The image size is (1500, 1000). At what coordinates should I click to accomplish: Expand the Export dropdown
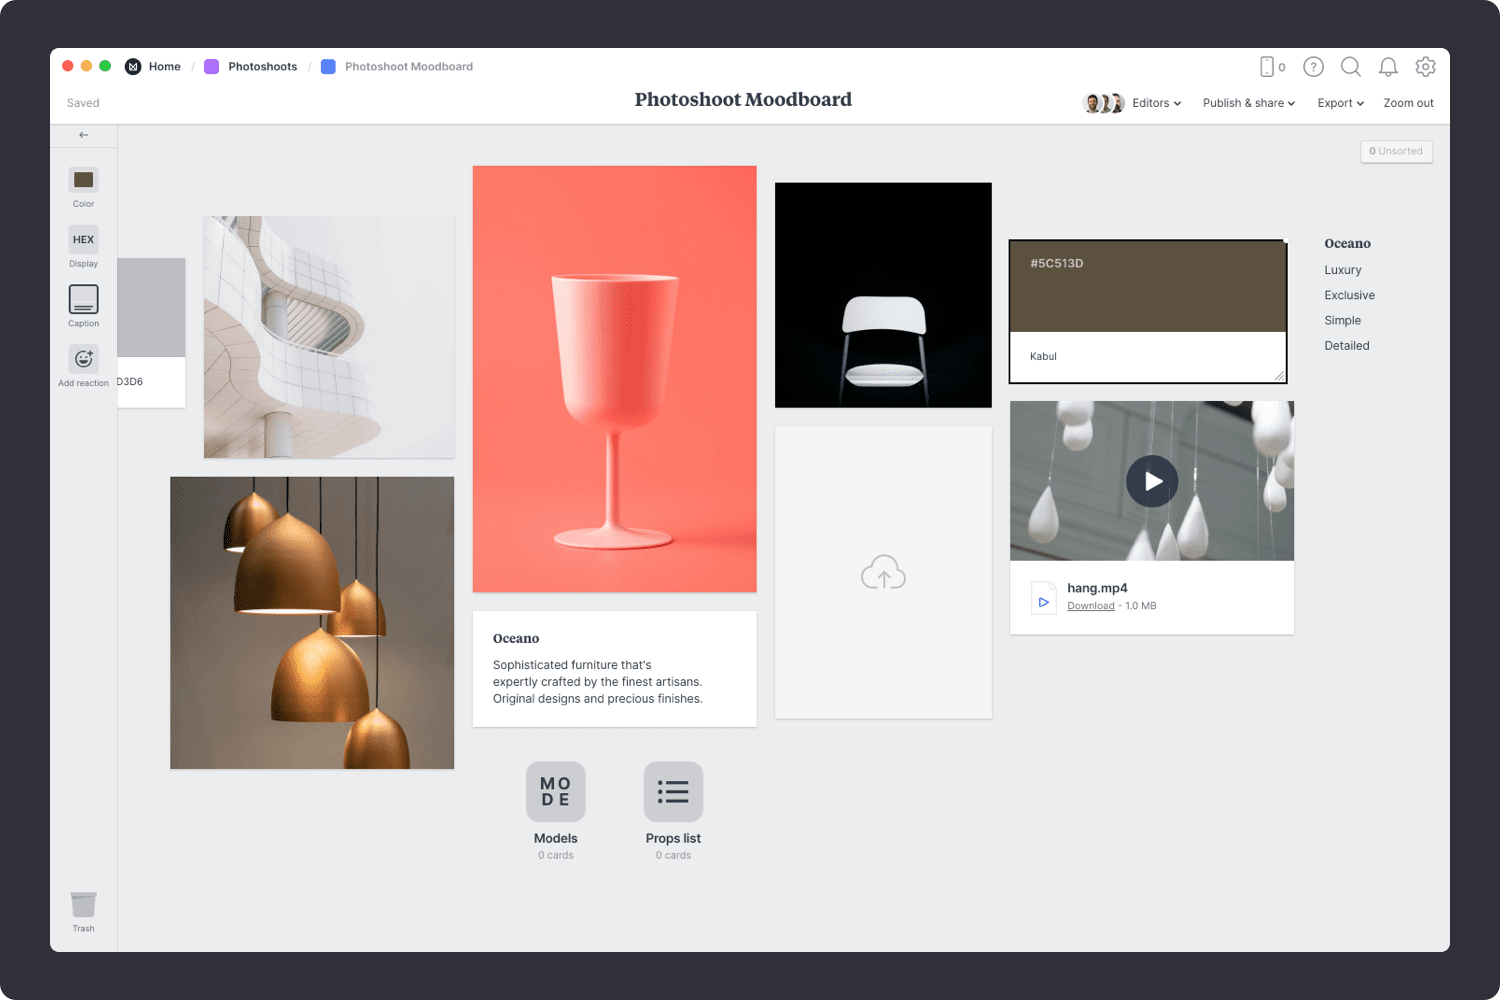[x=1340, y=103]
